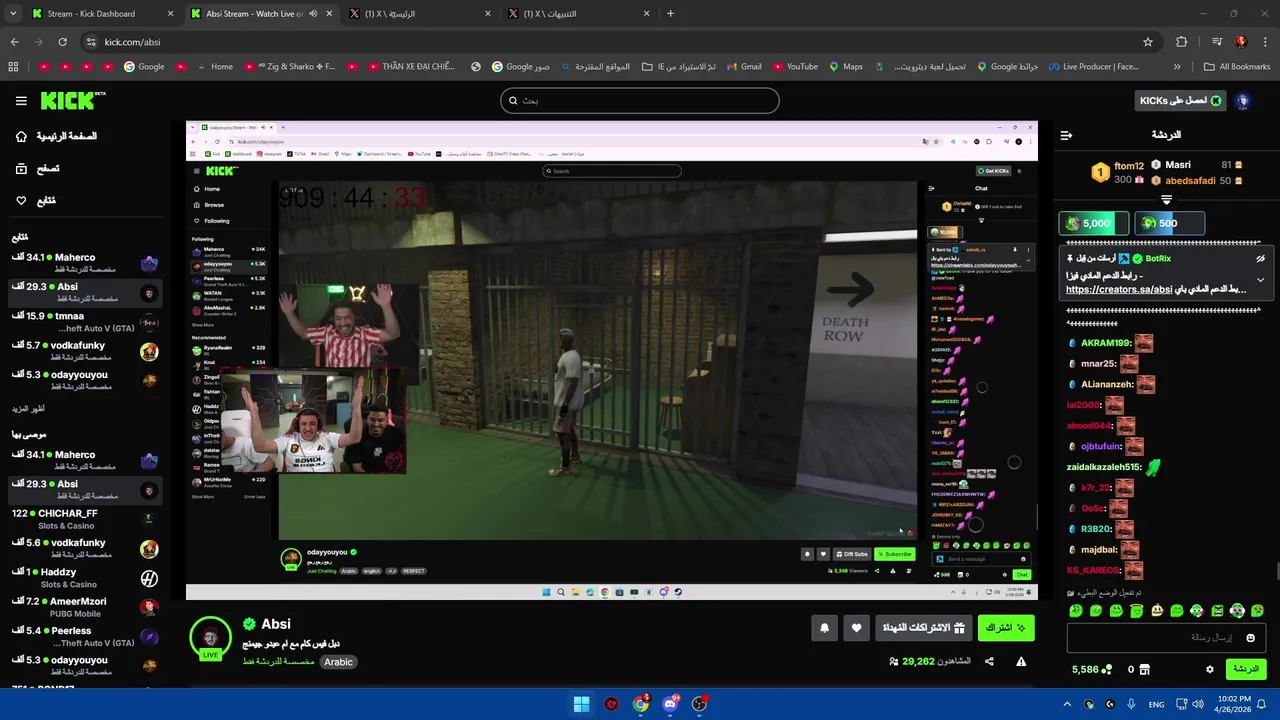Image resolution: width=1280 pixels, height=720 pixels.
Task: Open Chrome extensions puzzle icon
Action: (x=1181, y=42)
